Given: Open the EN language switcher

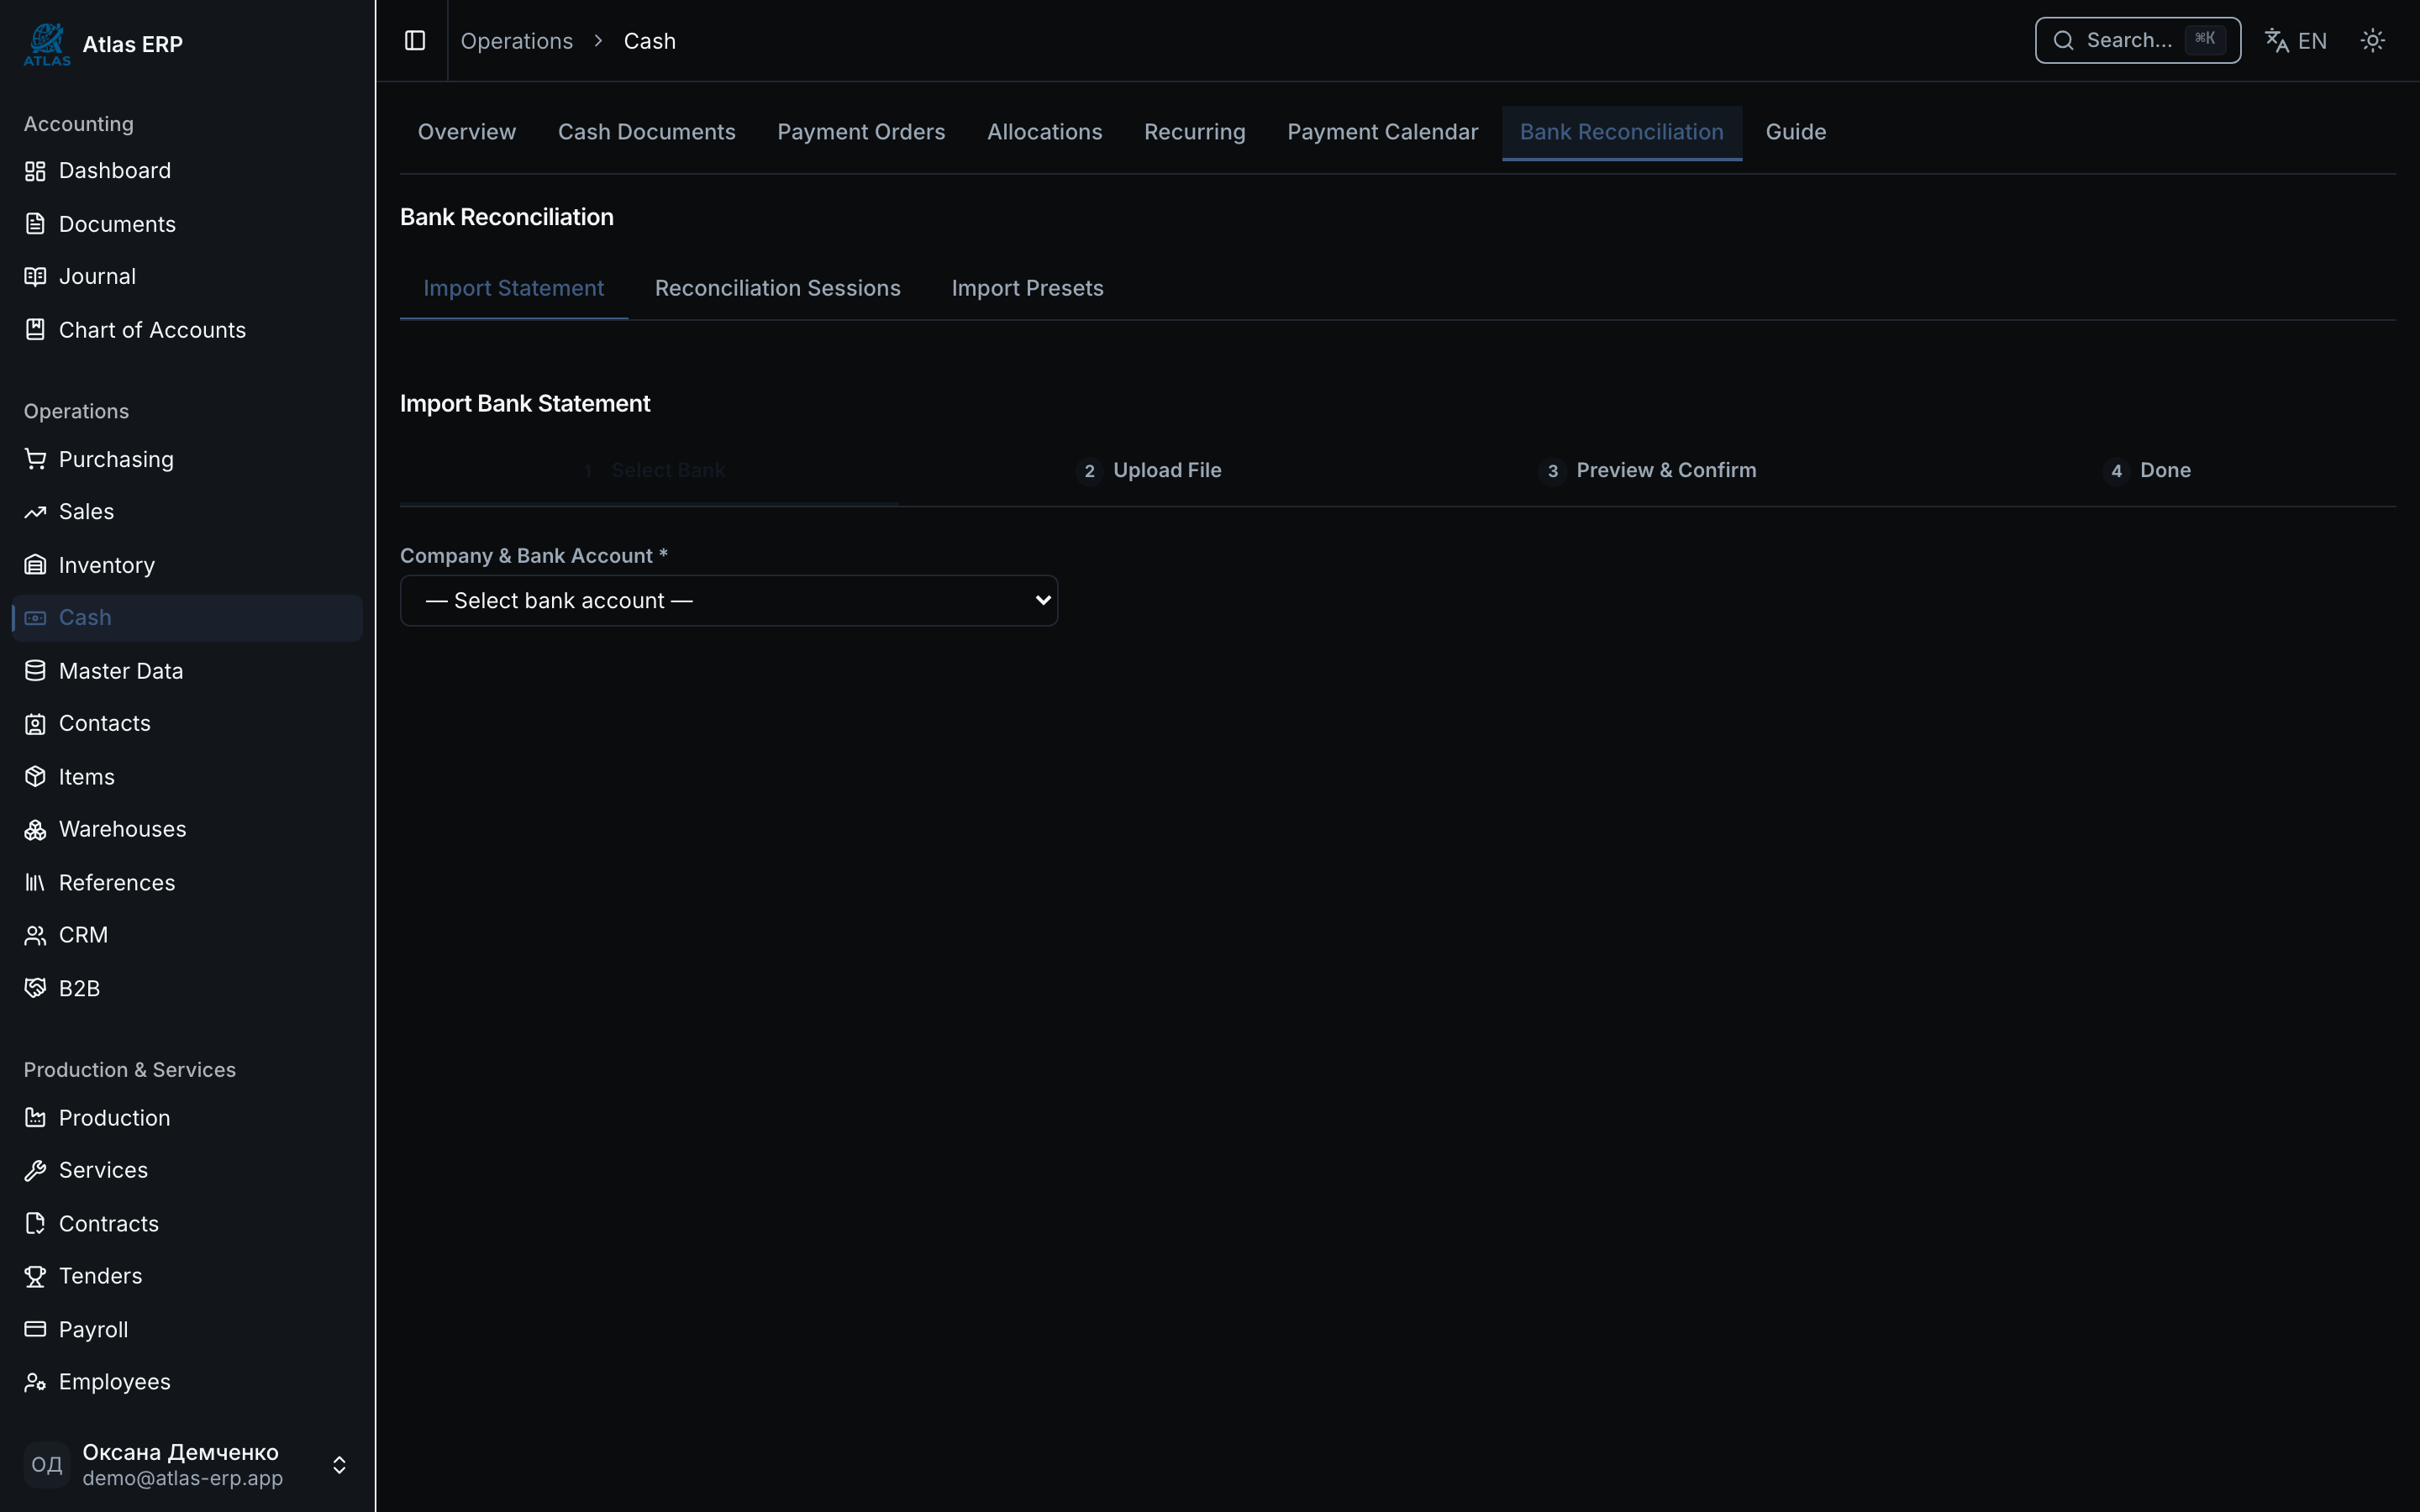Looking at the screenshot, I should pos(2296,40).
